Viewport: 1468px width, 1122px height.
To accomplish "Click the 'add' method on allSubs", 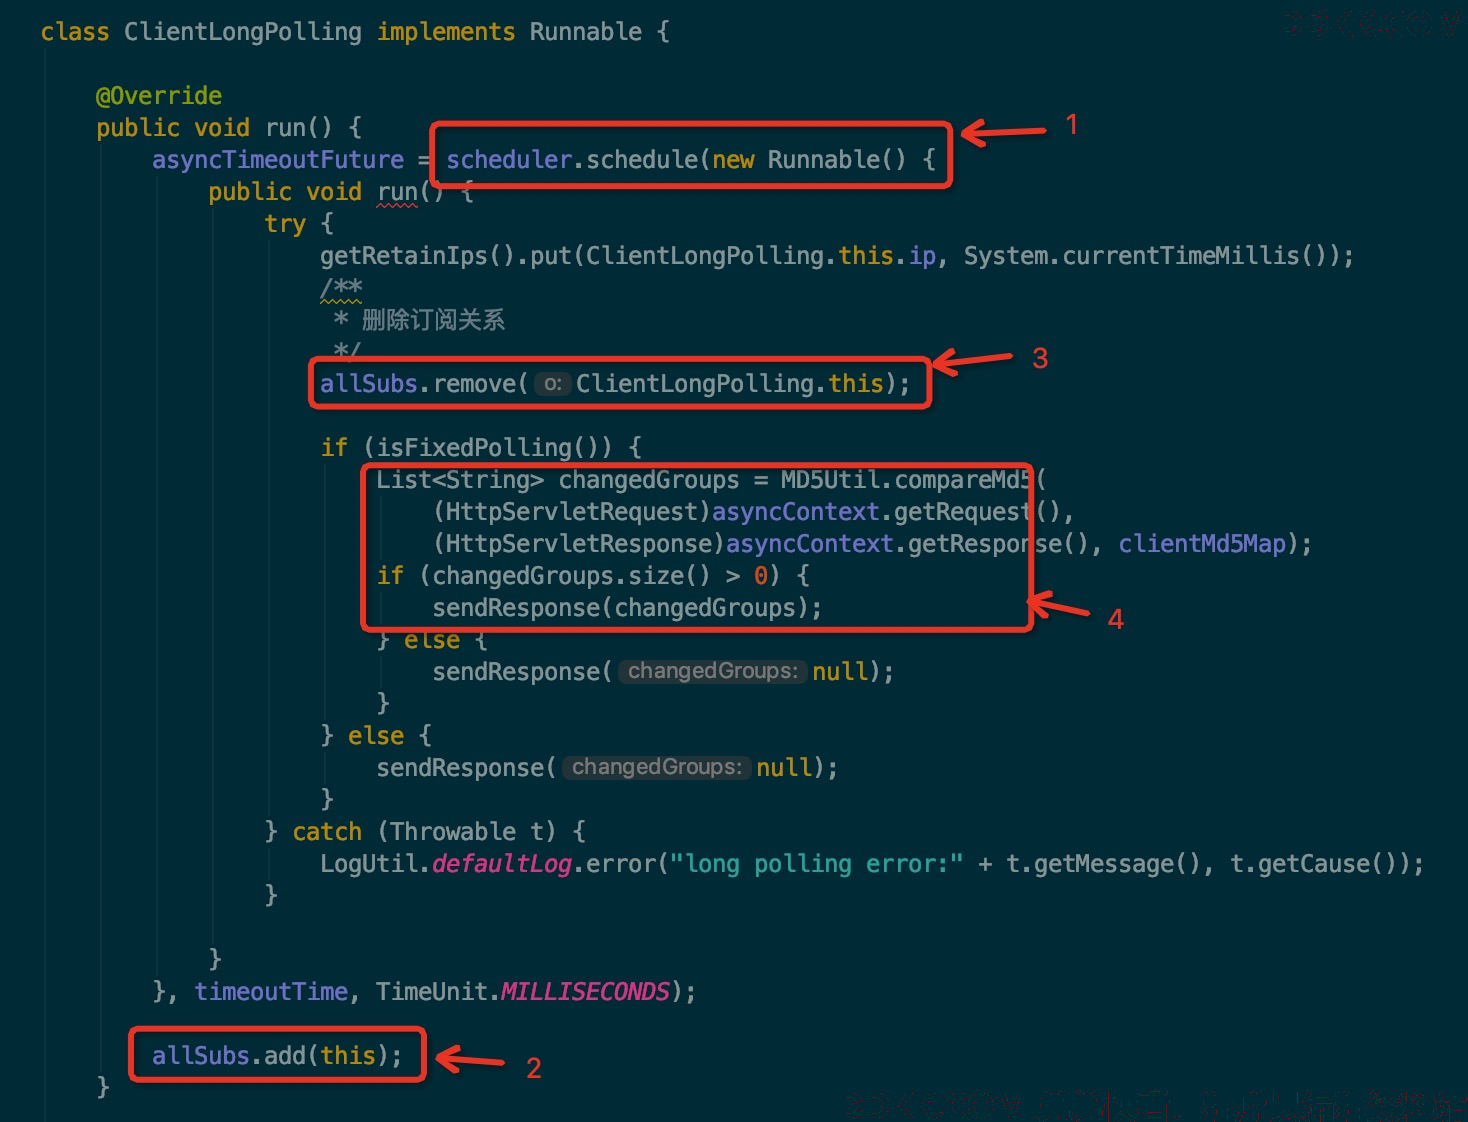I will (x=285, y=1056).
